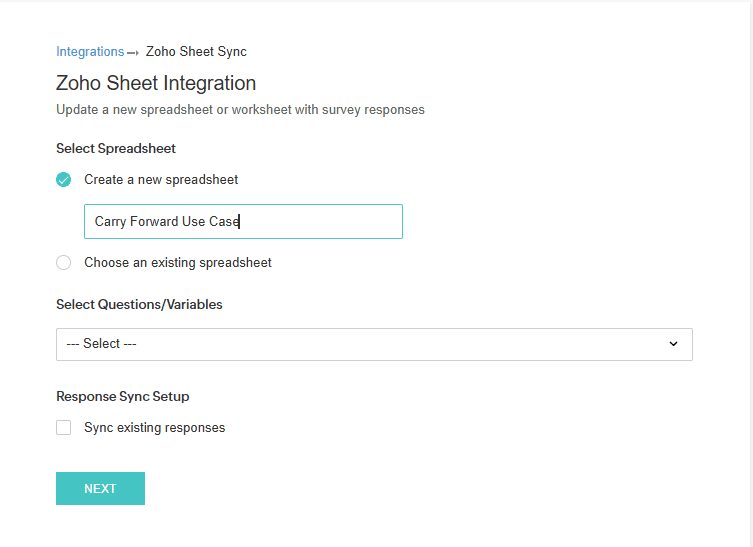Click the Zoho Sheet Sync breadcrumb
This screenshot has height=547, width=753.
pos(196,52)
